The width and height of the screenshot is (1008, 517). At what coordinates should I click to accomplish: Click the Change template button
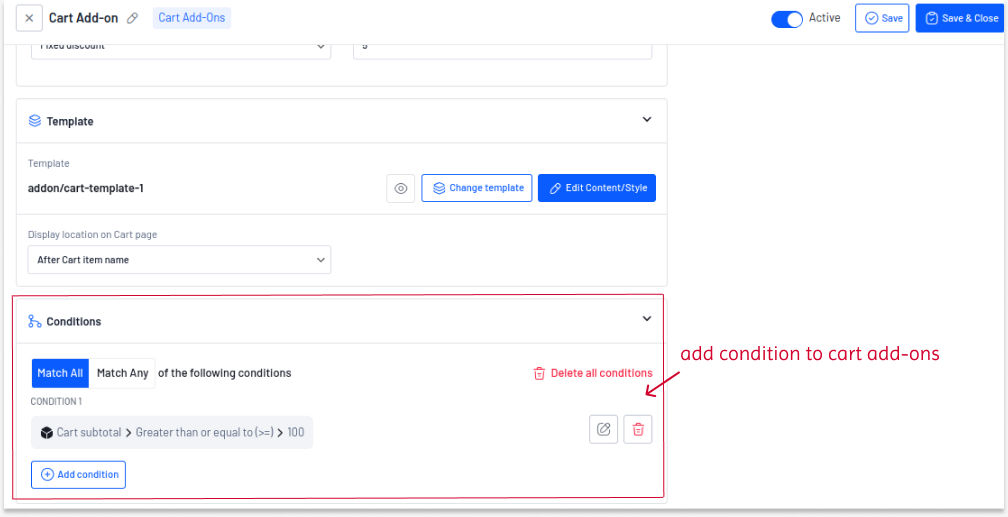pyautogui.click(x=477, y=188)
